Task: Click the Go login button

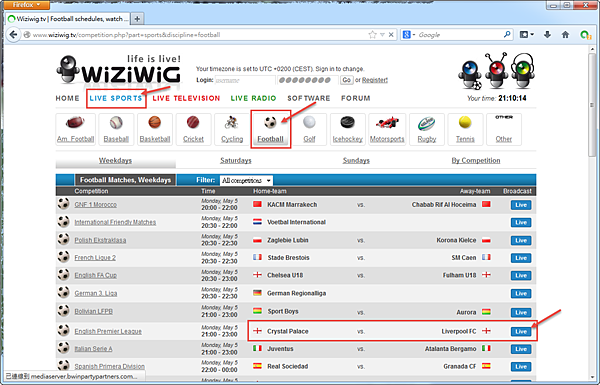Action: tap(346, 80)
